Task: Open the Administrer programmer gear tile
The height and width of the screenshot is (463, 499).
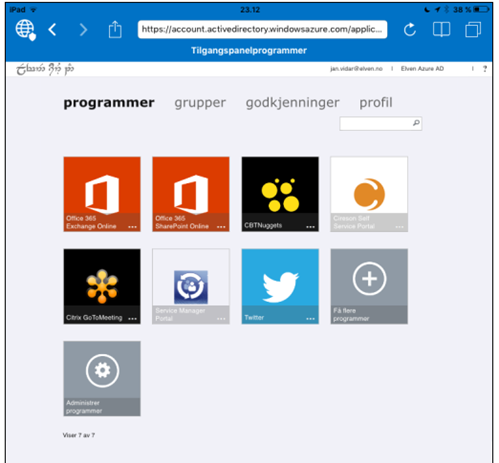Action: tap(102, 378)
